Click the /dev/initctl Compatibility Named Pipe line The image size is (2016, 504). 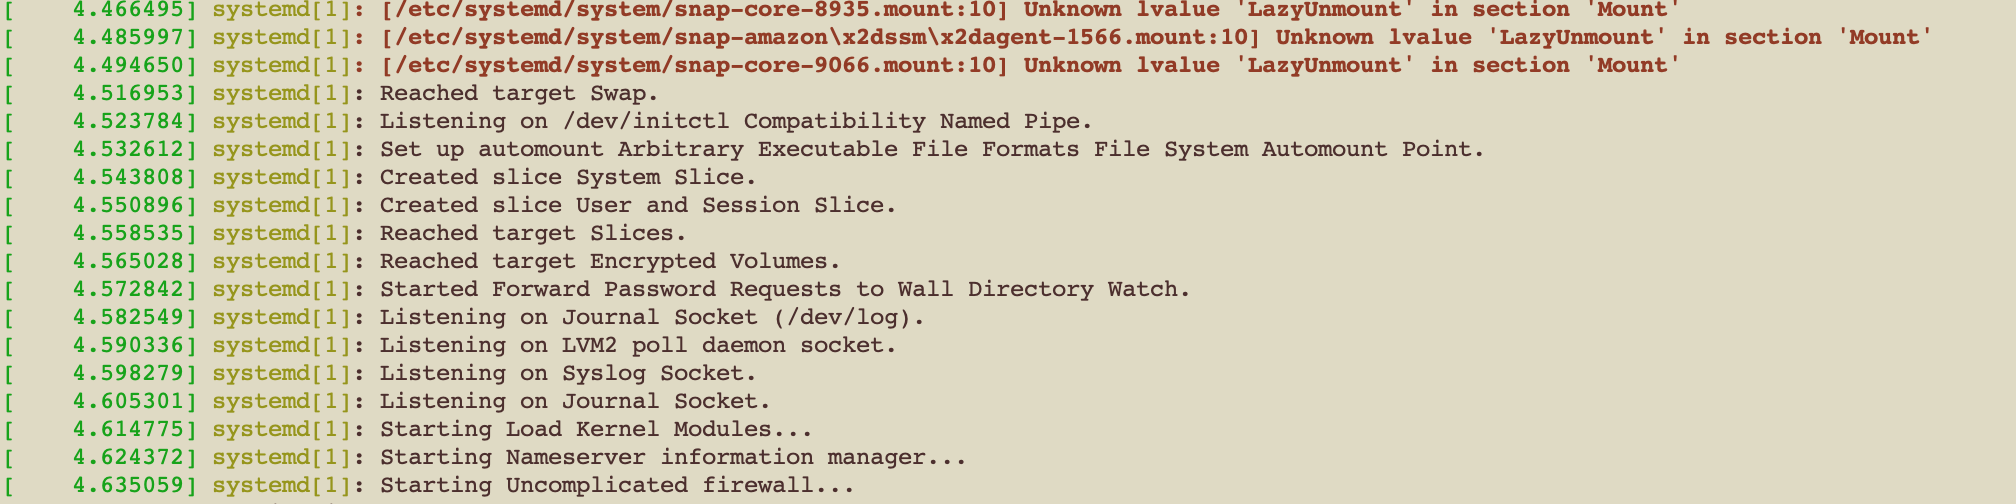click(736, 122)
